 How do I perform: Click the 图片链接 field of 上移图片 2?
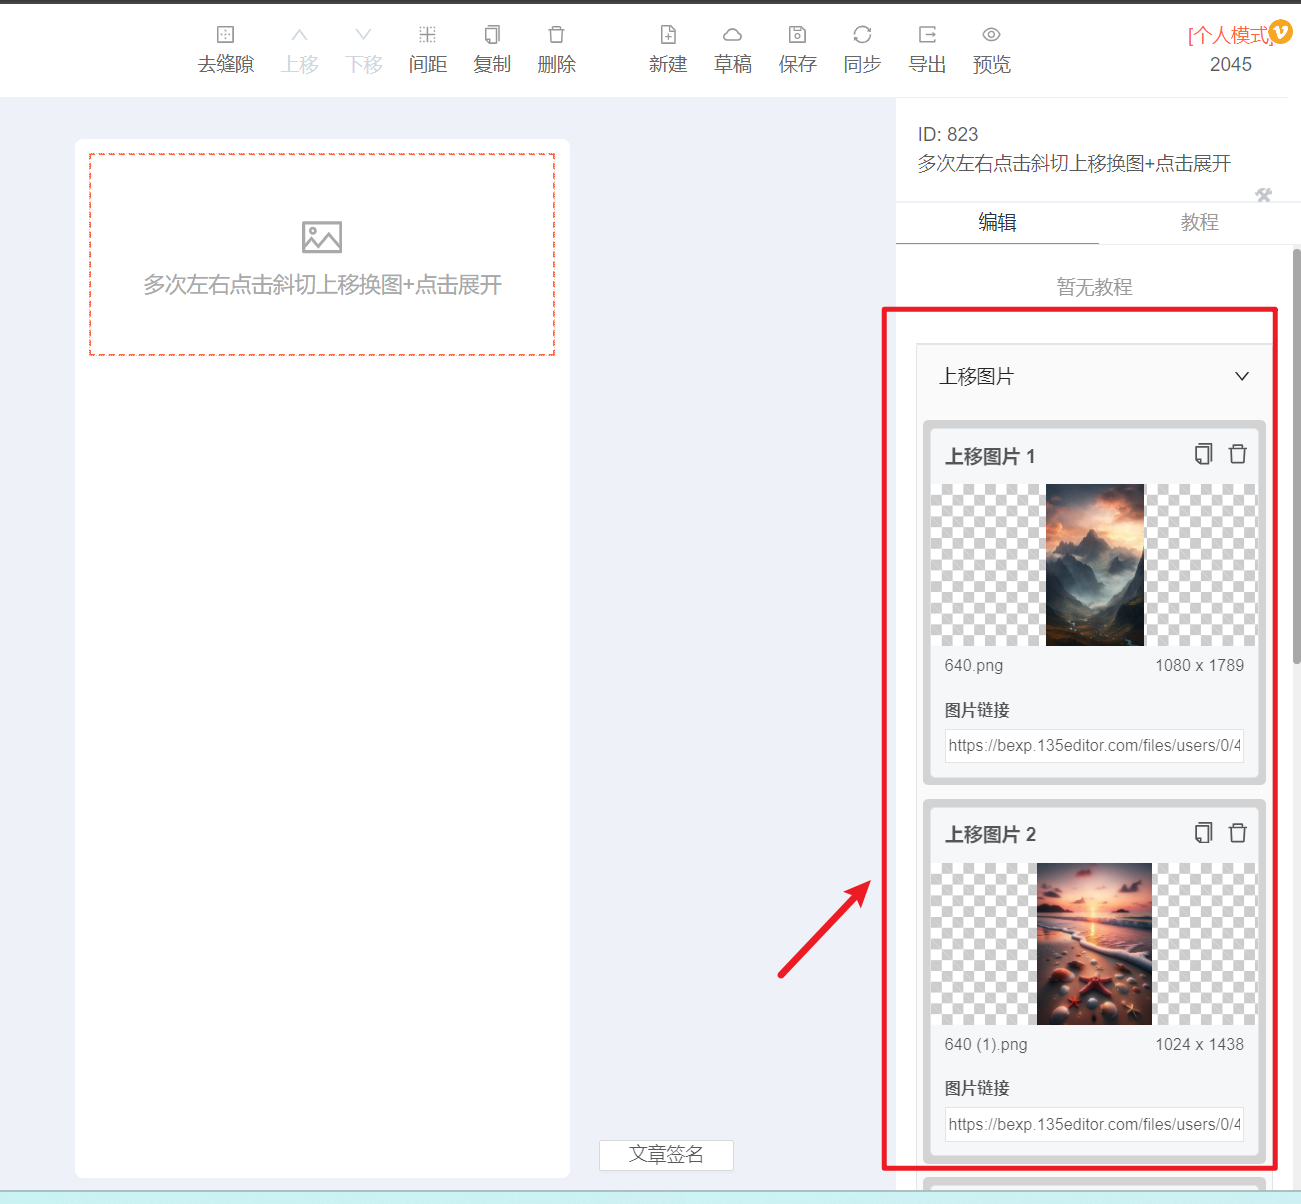[1095, 1124]
